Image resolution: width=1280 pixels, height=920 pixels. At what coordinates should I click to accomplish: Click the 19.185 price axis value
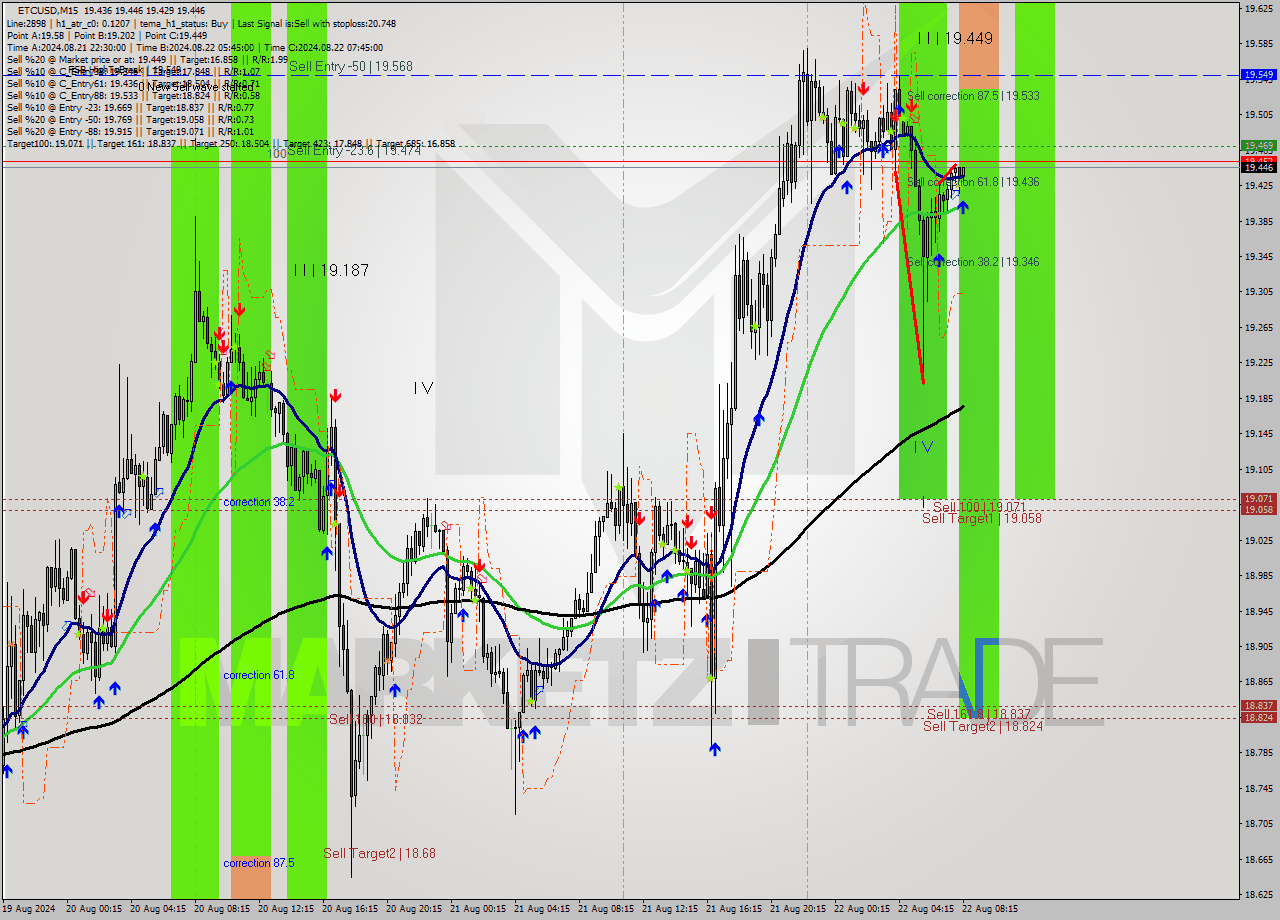pos(1258,399)
